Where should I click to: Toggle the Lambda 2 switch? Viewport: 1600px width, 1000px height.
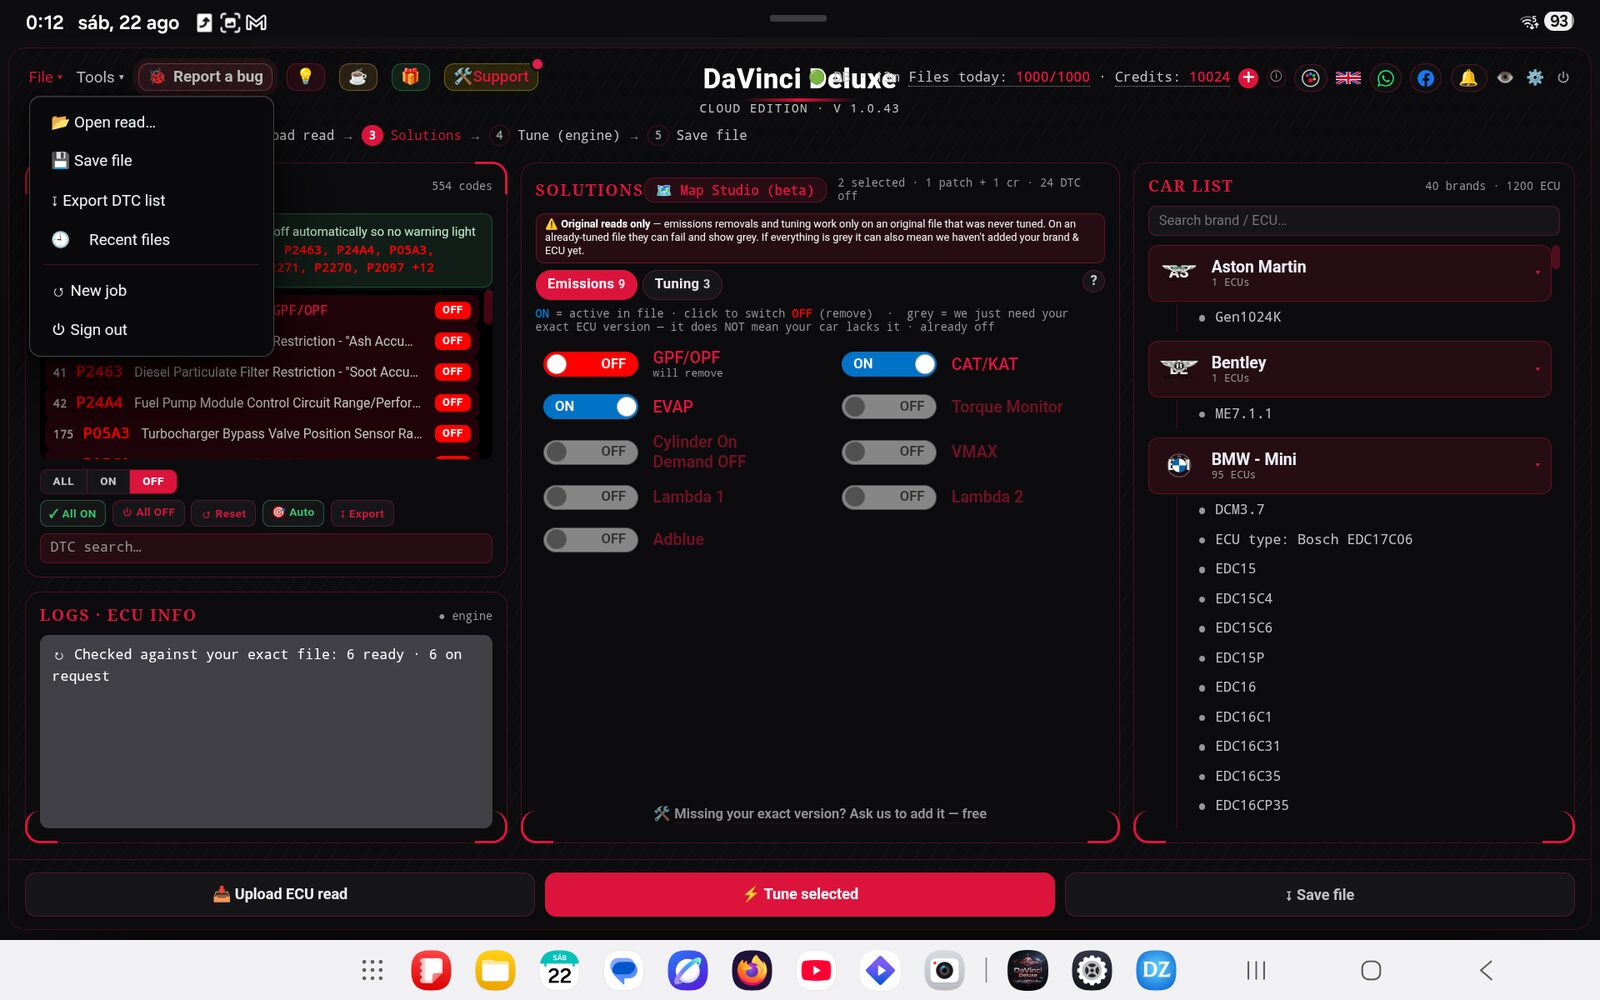pos(889,497)
